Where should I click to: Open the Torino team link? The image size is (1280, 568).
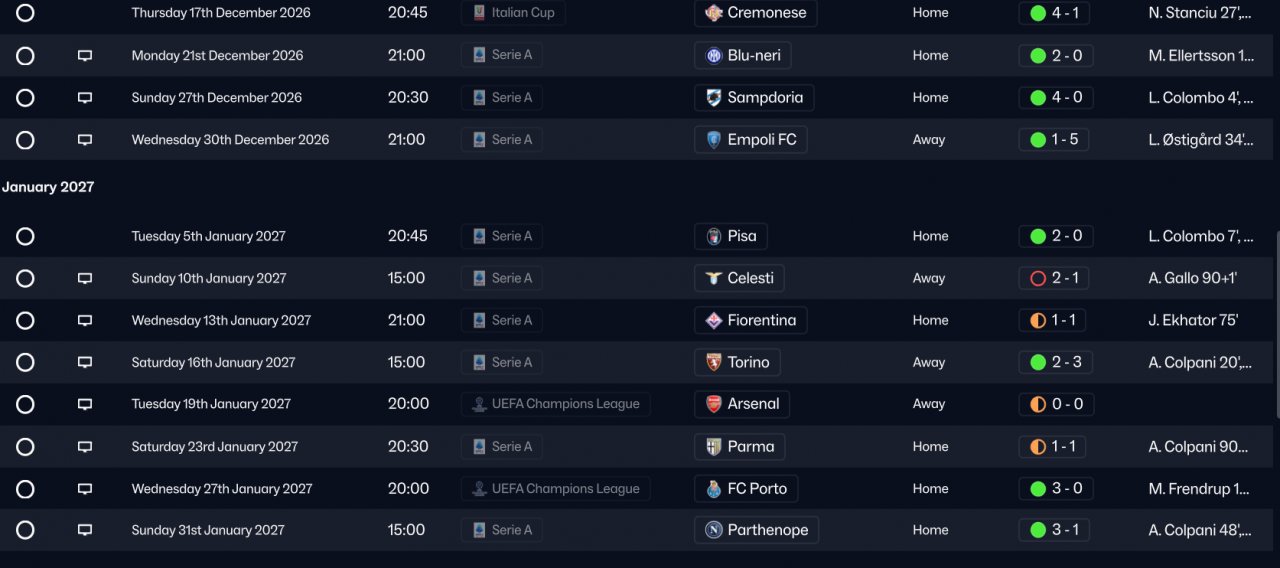click(x=748, y=362)
